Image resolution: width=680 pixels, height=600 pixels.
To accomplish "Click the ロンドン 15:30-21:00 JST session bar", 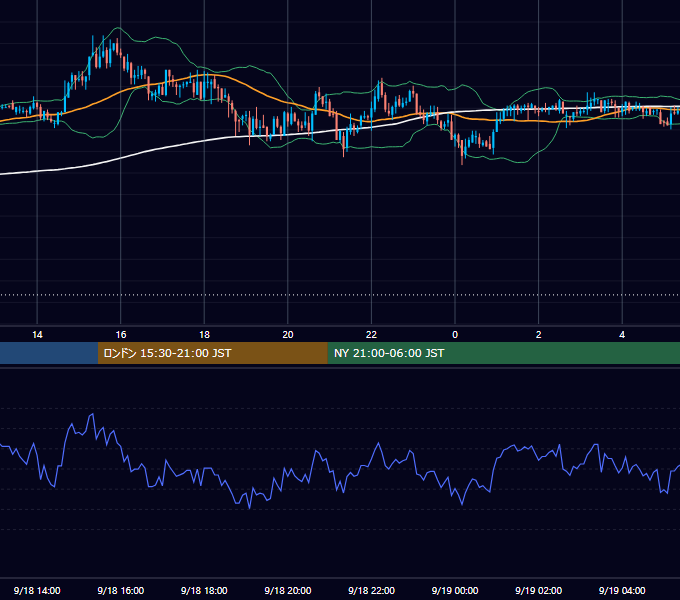I will pos(212,353).
